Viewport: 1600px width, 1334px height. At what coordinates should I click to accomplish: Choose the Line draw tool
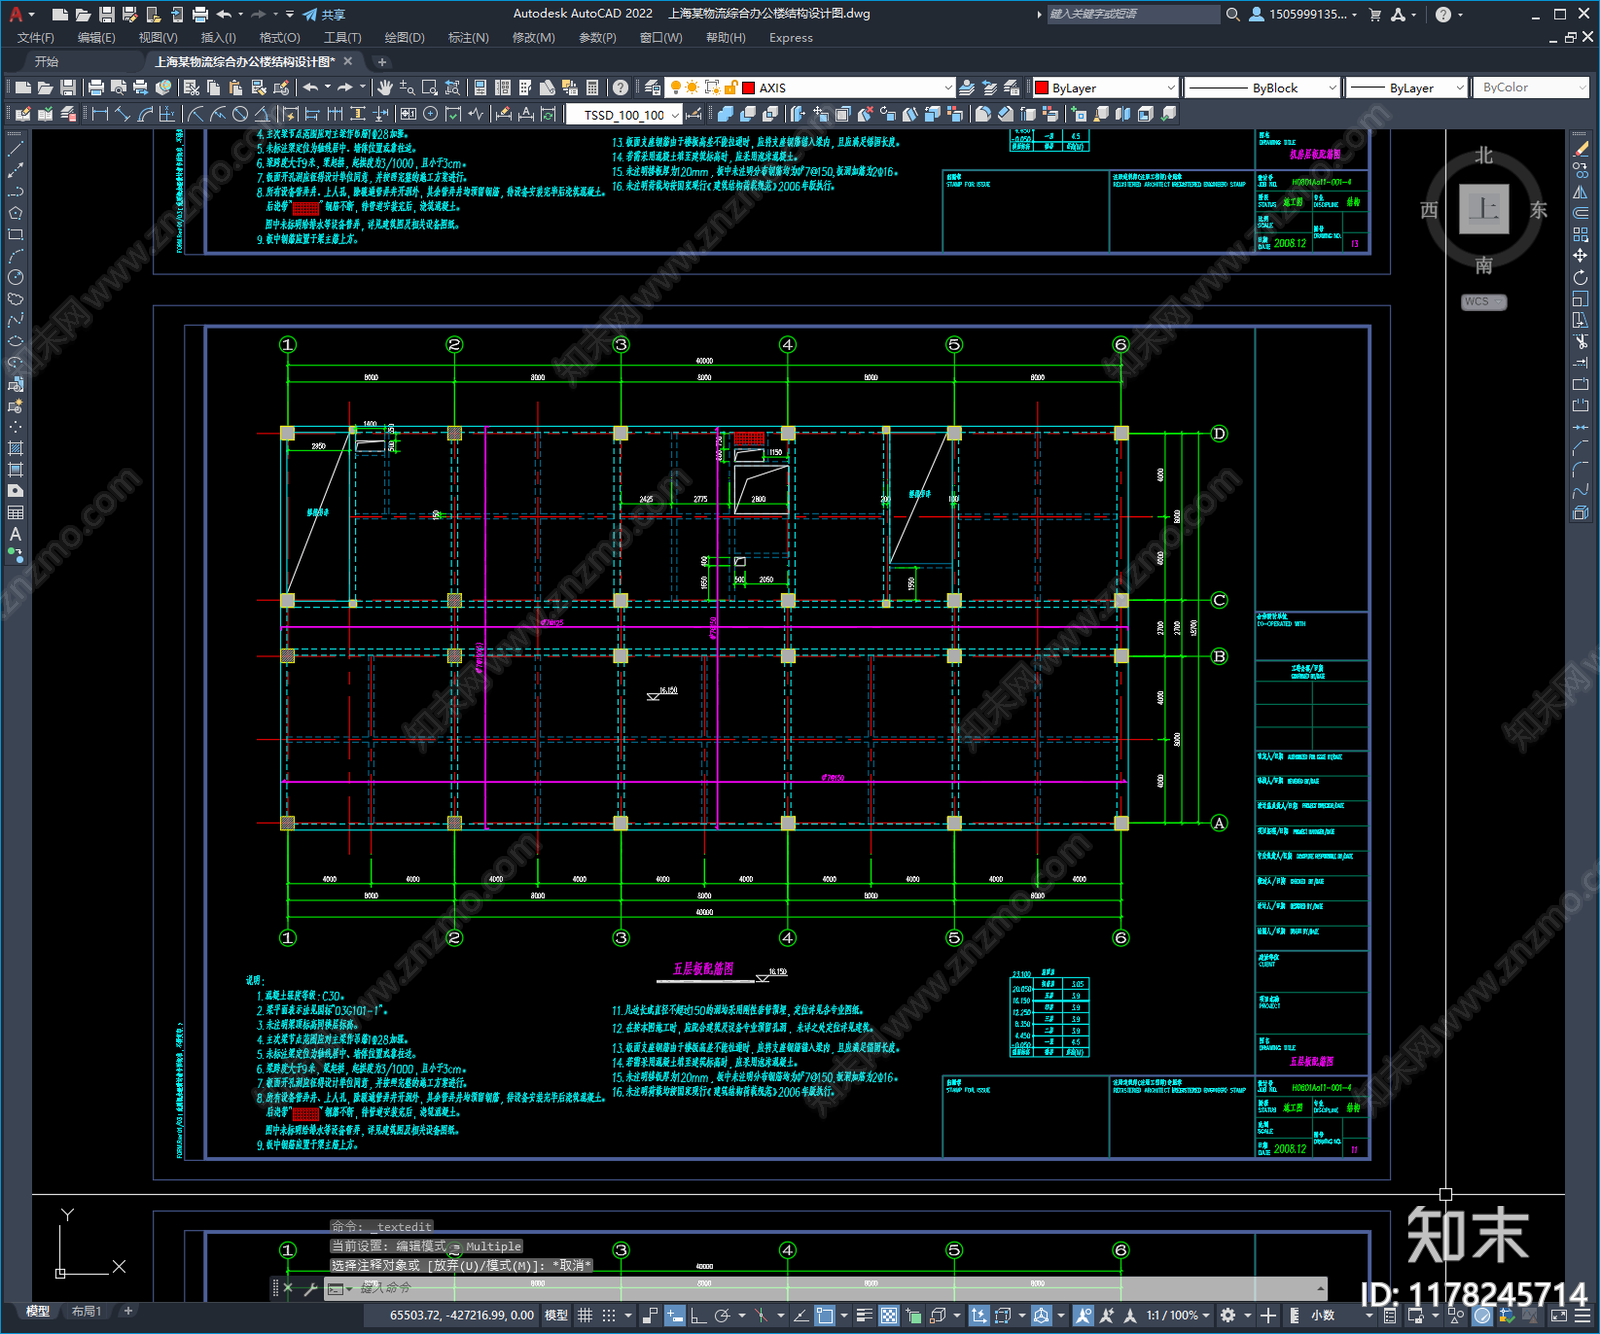coord(15,148)
